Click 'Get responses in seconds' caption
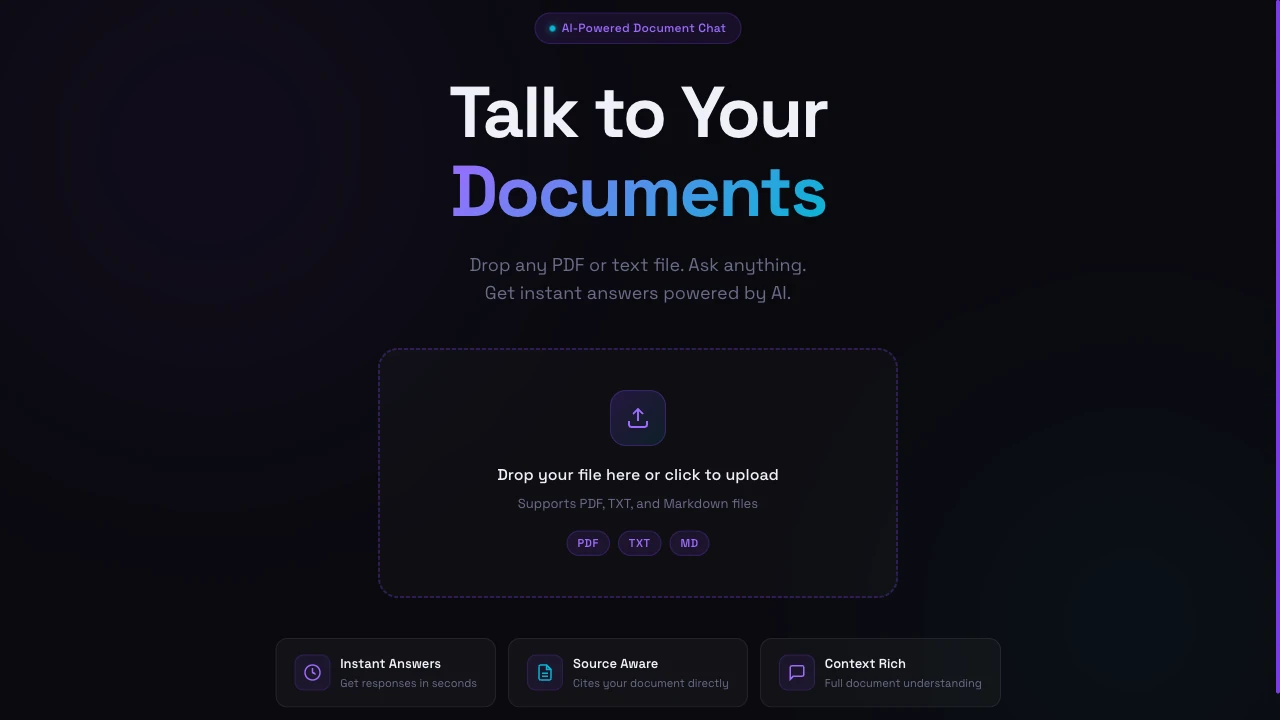The width and height of the screenshot is (1280, 720). pos(408,683)
